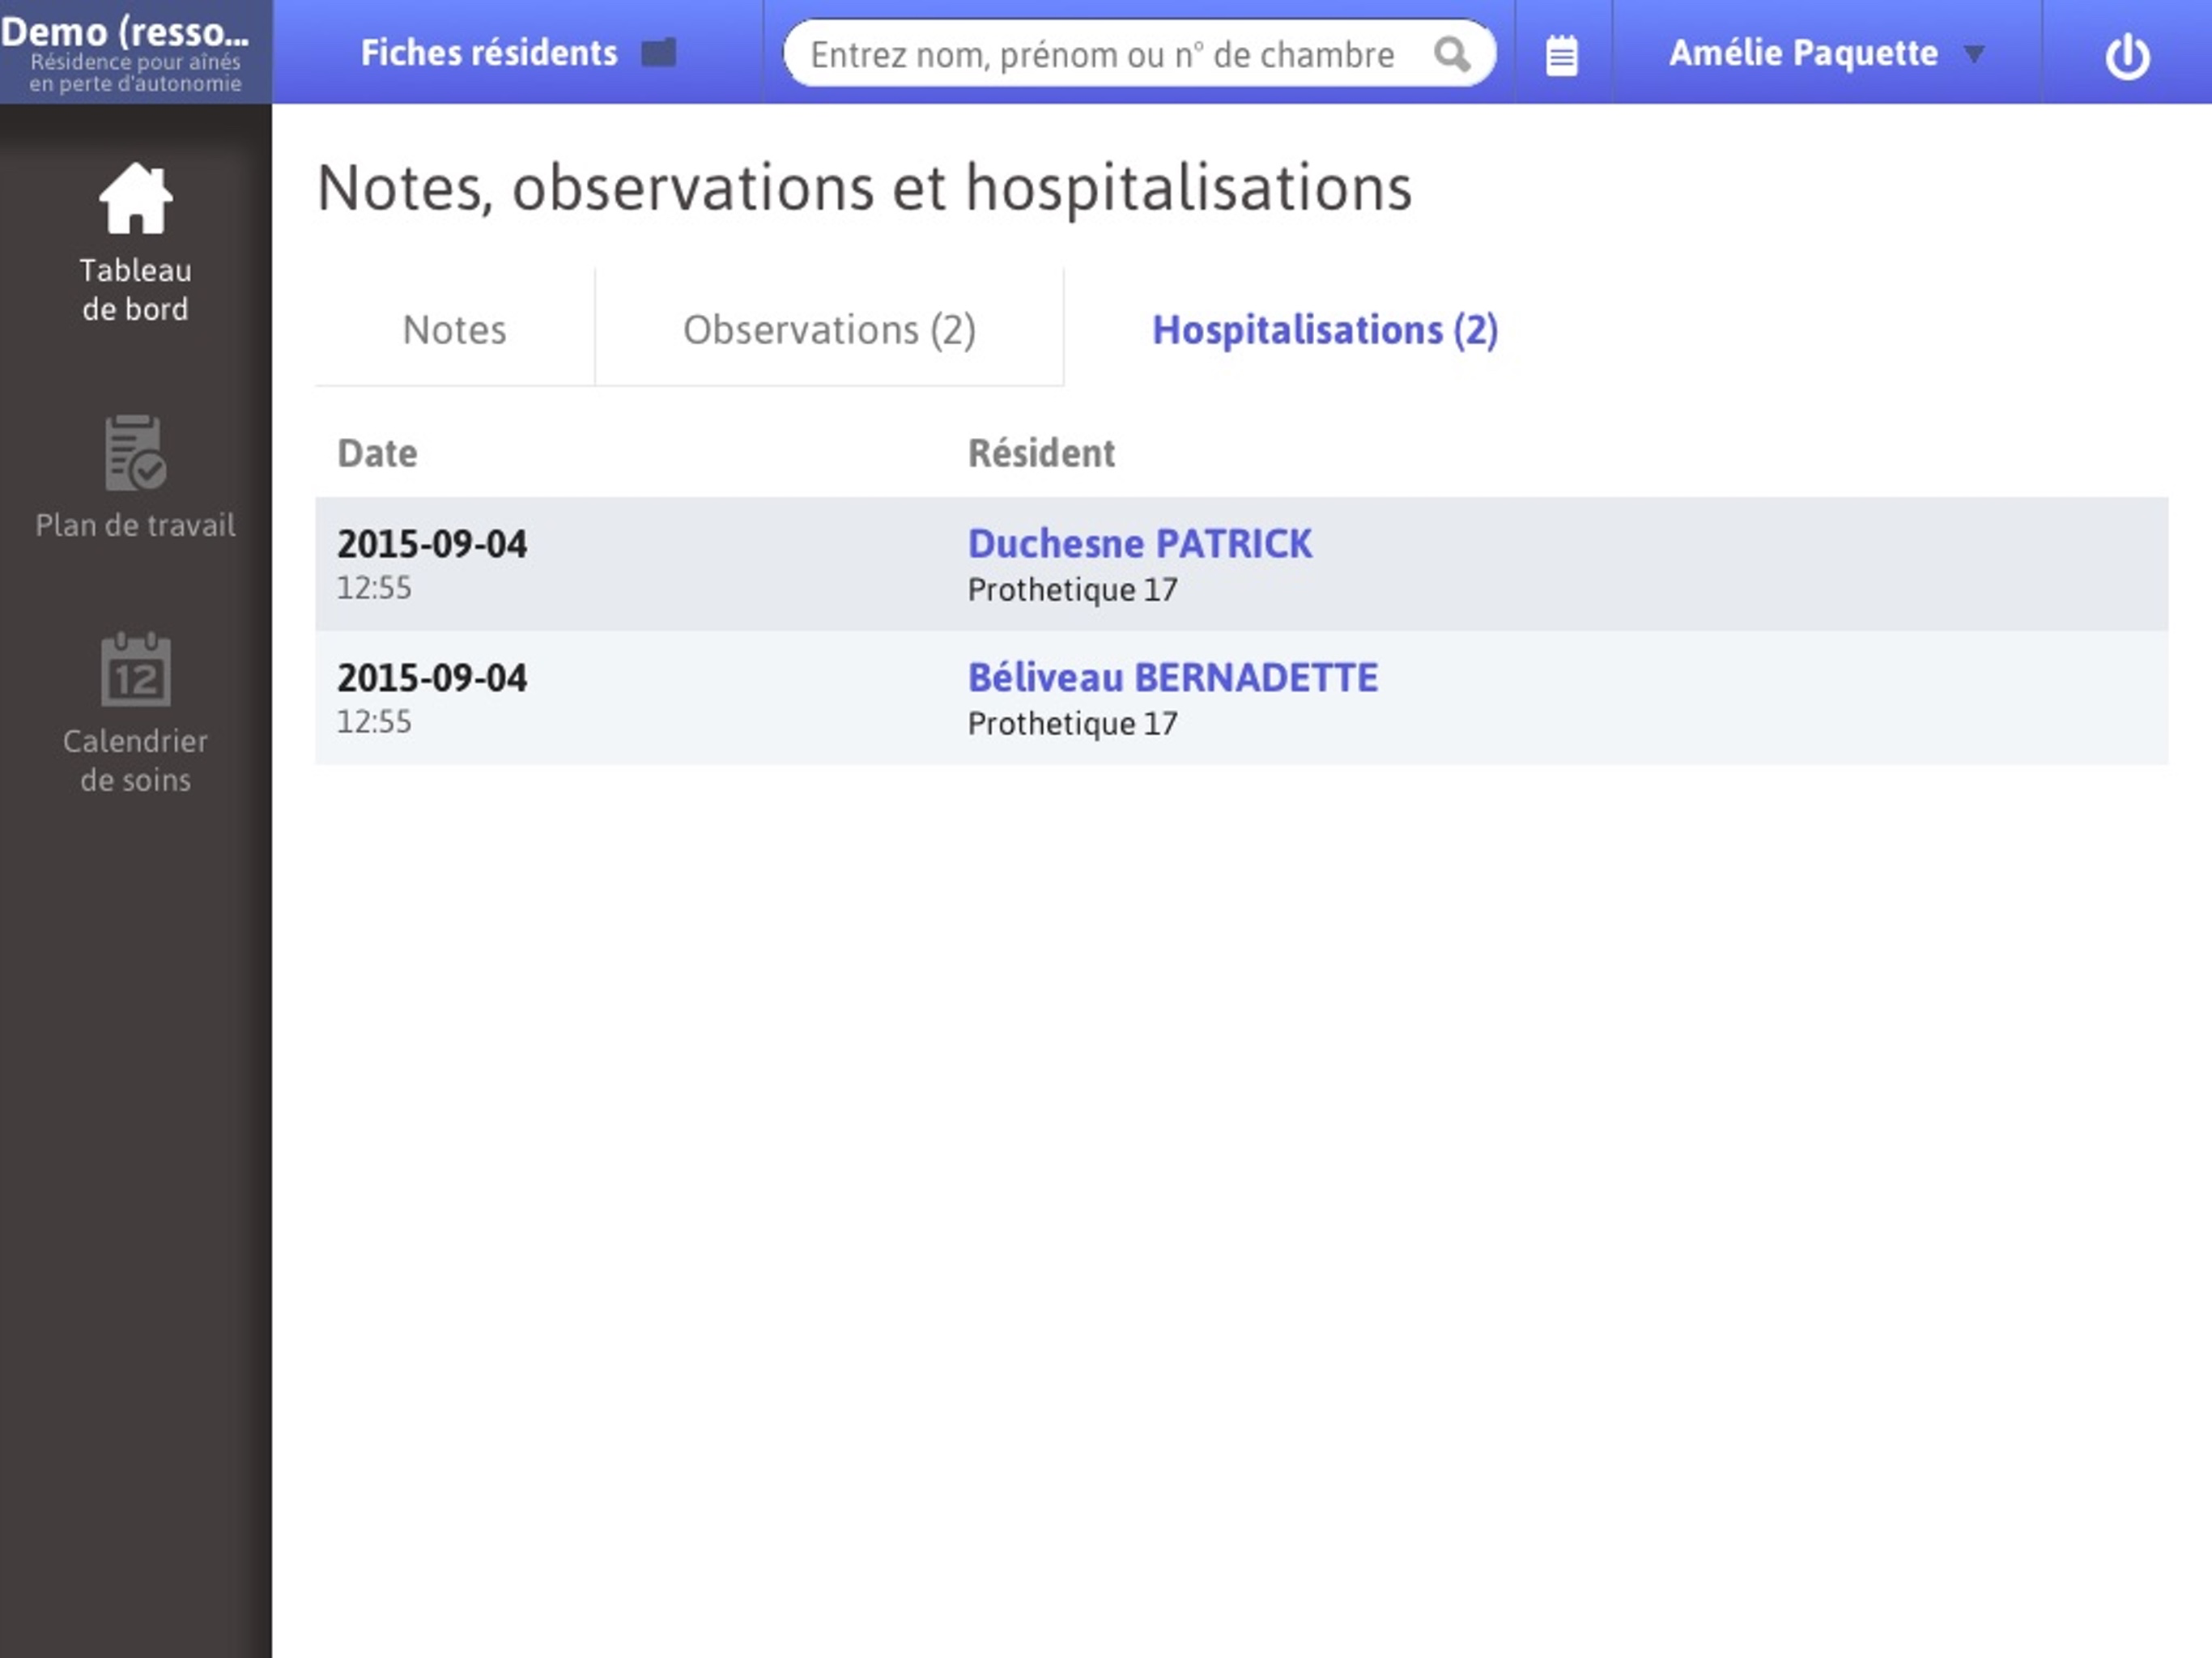The image size is (2212, 1658).
Task: Click the Date column header
Action: 377,453
